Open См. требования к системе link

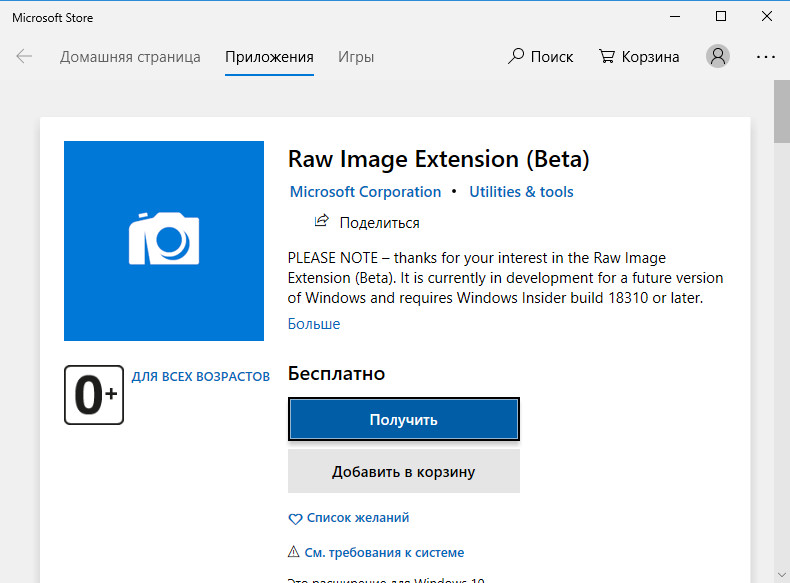376,553
